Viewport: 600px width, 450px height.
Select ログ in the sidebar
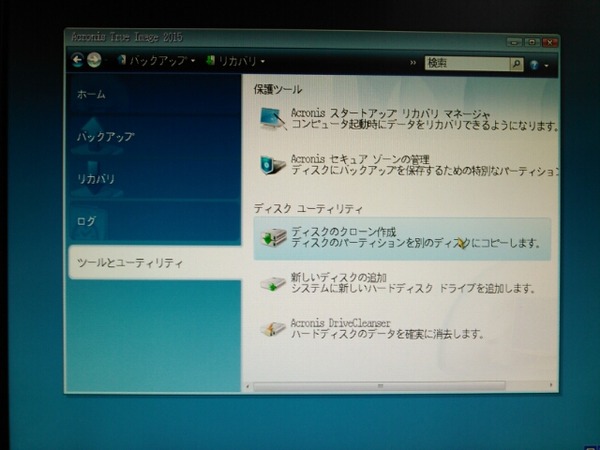coord(154,221)
